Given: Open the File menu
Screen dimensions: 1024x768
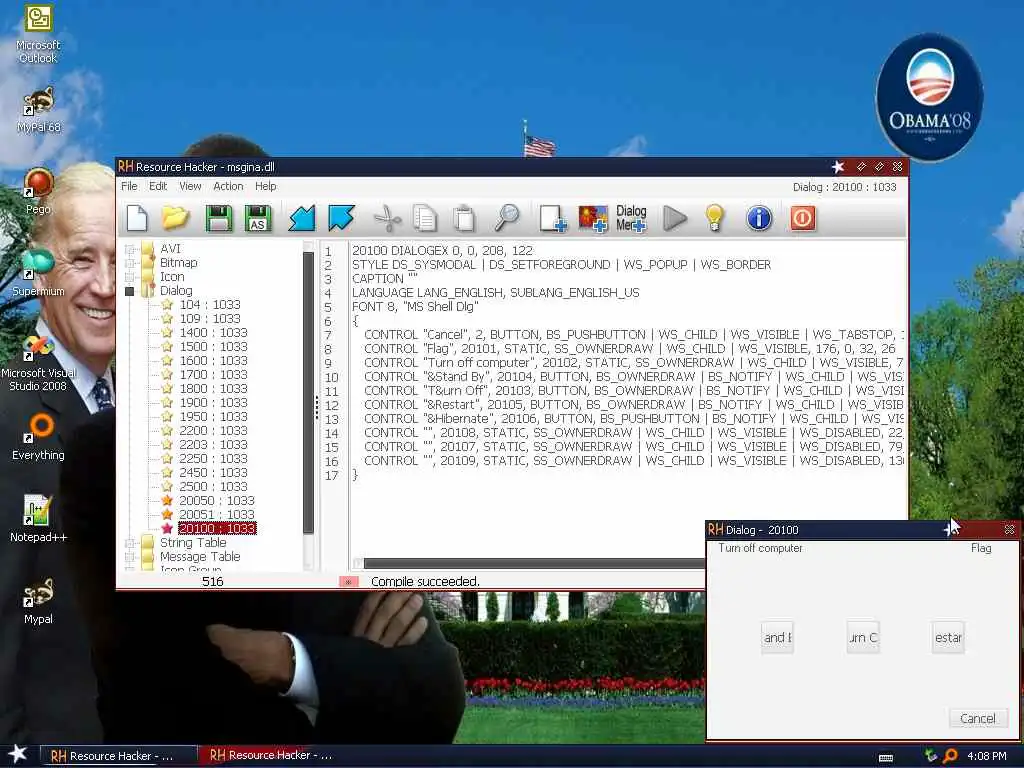Looking at the screenshot, I should click(129, 186).
